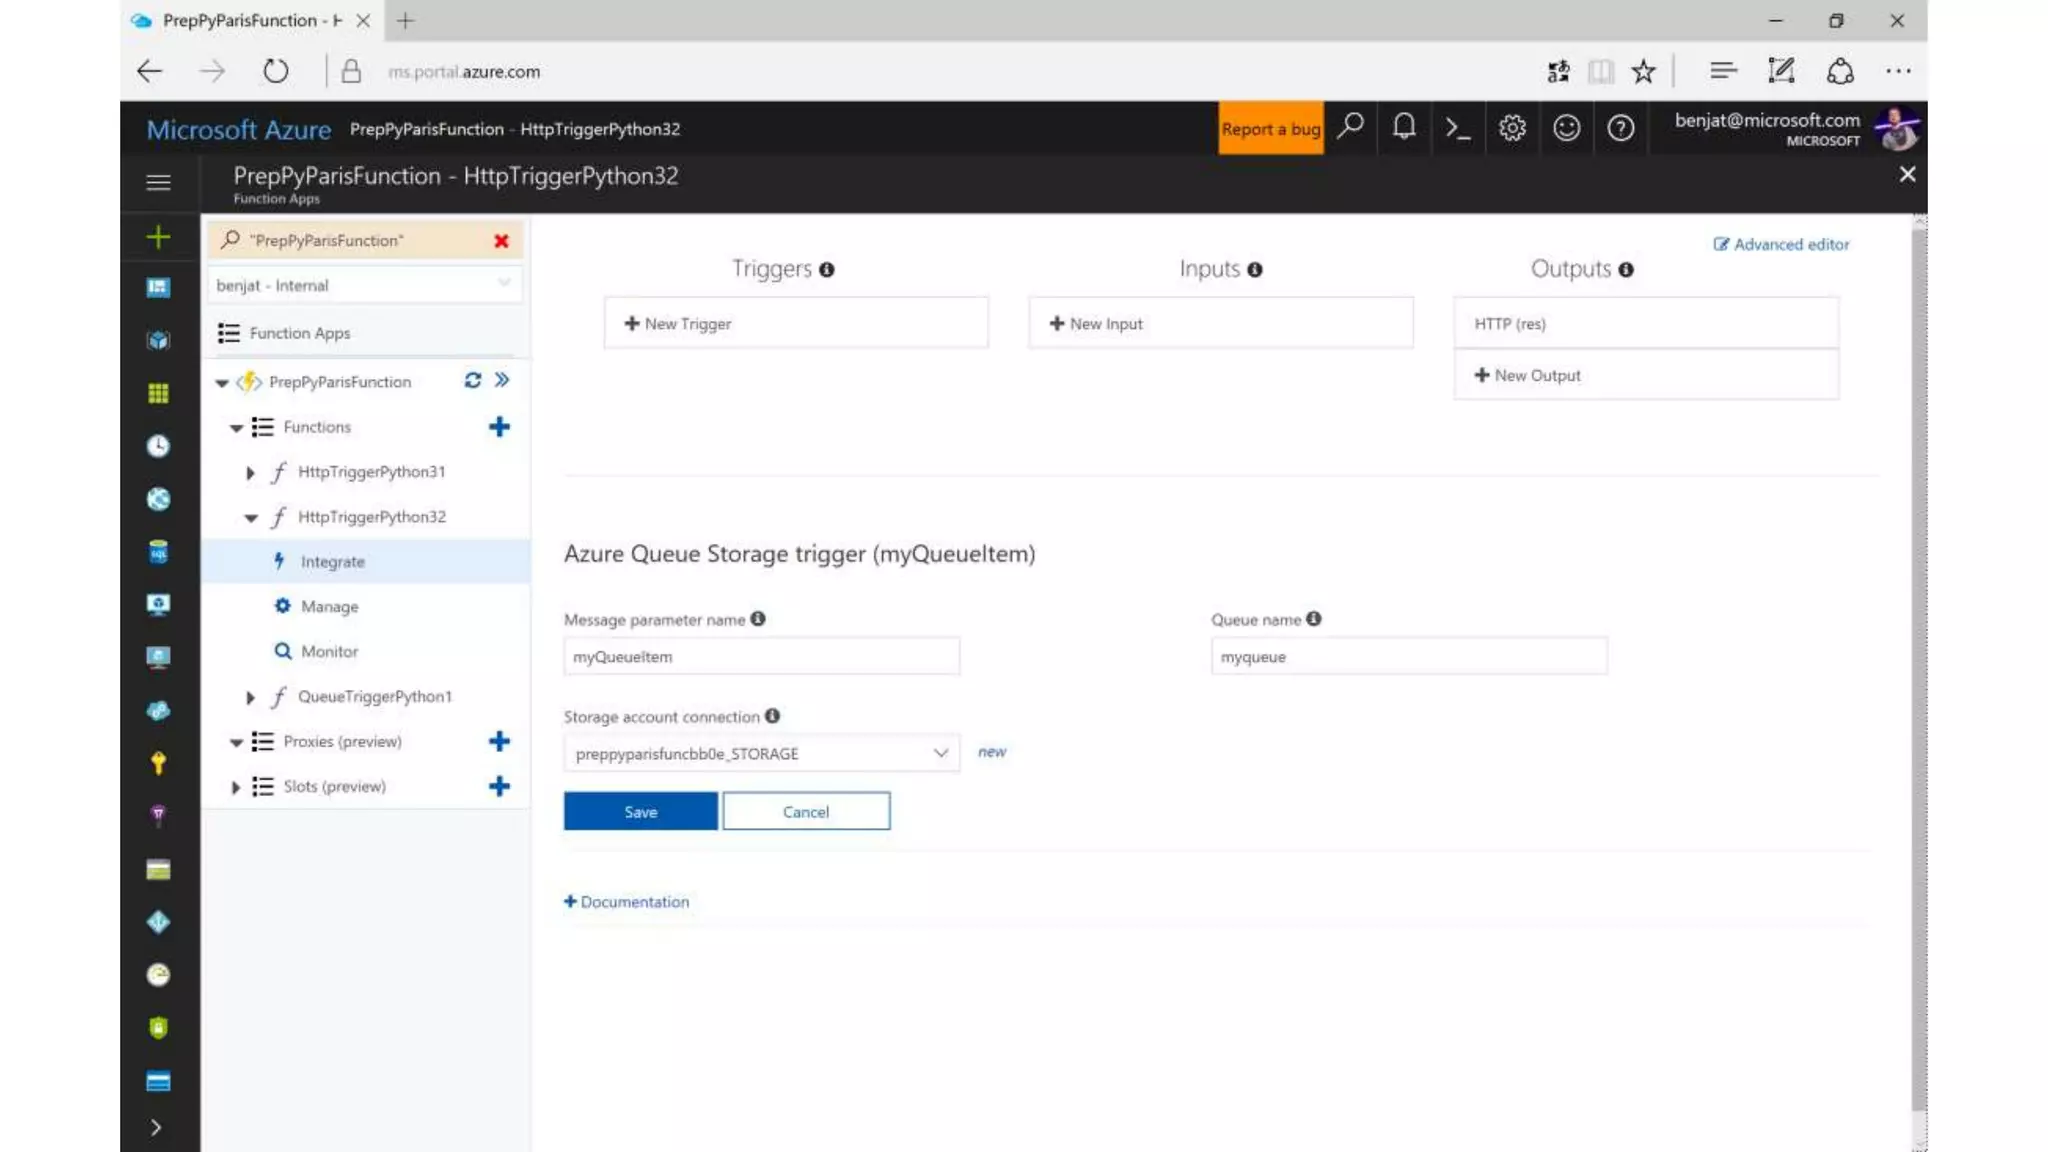Add a new function with plus icon

click(x=499, y=427)
